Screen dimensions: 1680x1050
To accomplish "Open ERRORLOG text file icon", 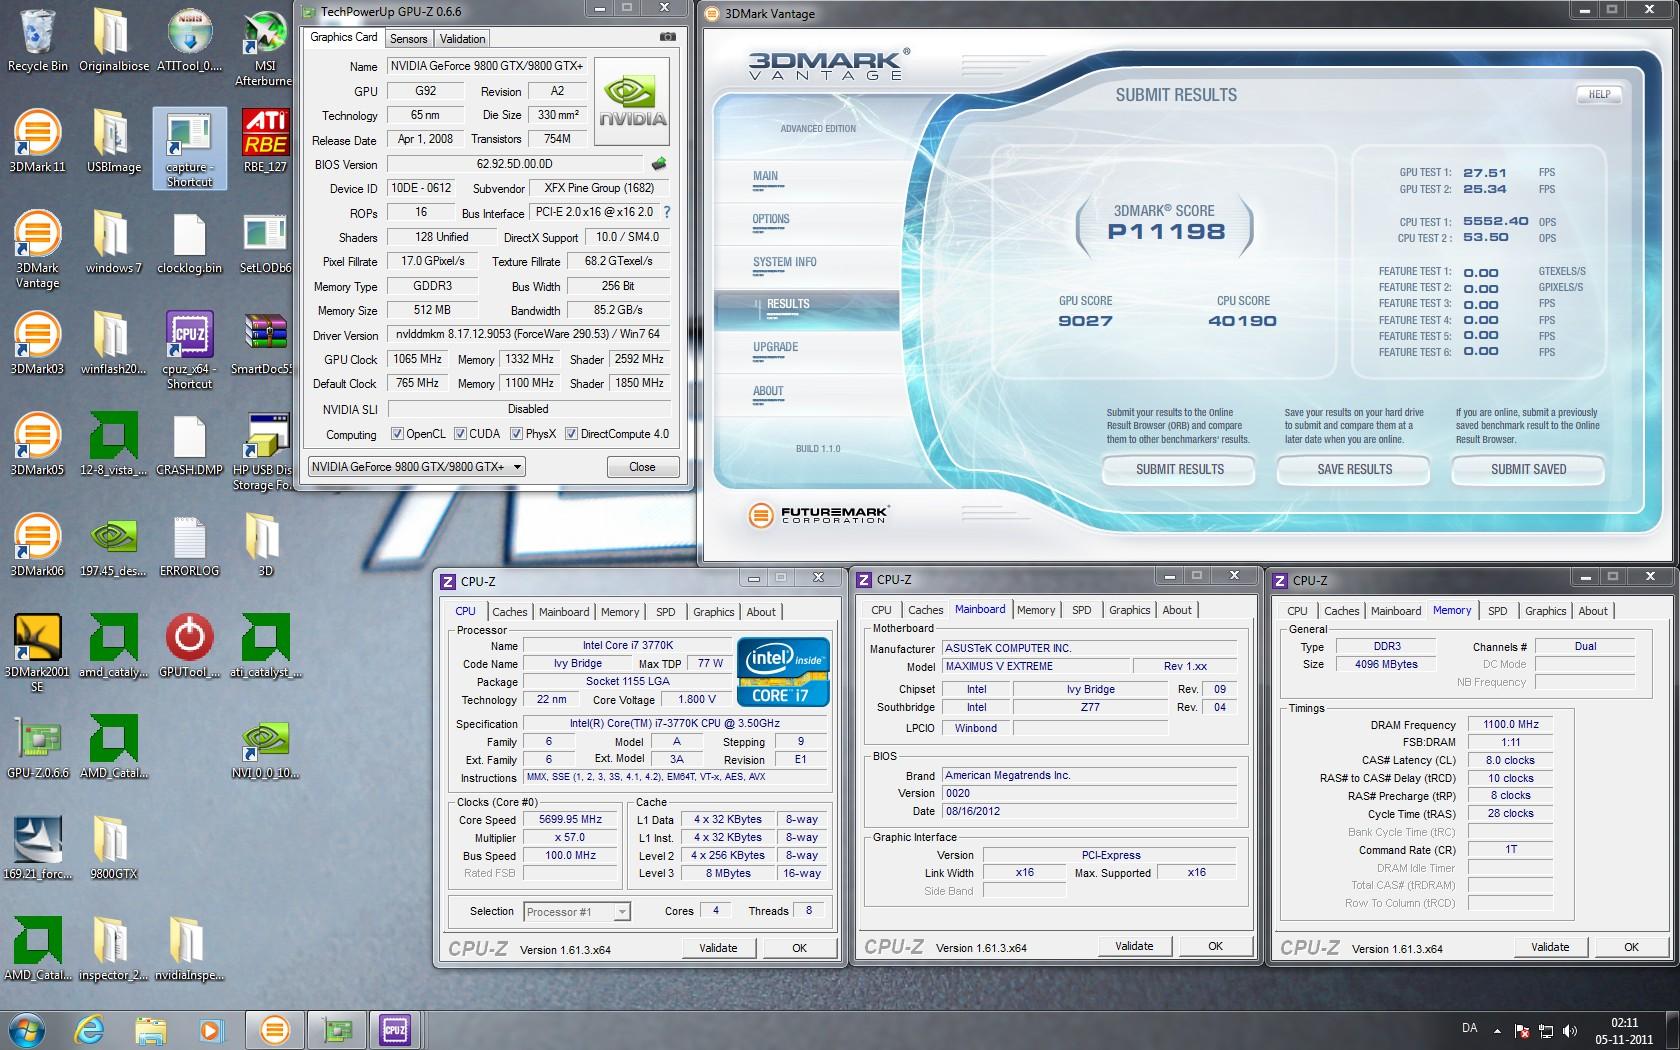I will tap(189, 545).
